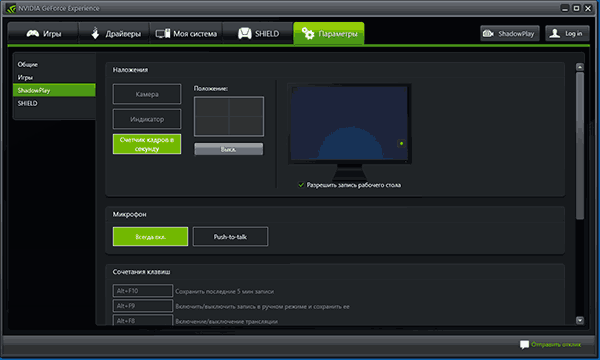Click the SHIELD device icon
This screenshot has width=600, height=360.
tap(245, 34)
